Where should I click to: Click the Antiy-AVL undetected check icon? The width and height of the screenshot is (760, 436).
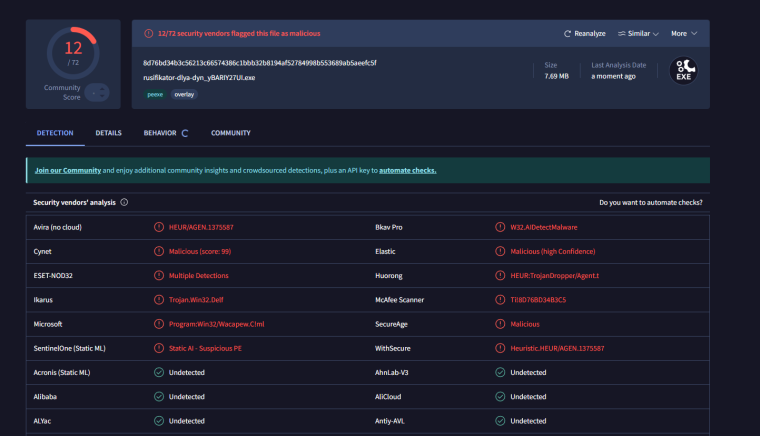click(500, 420)
